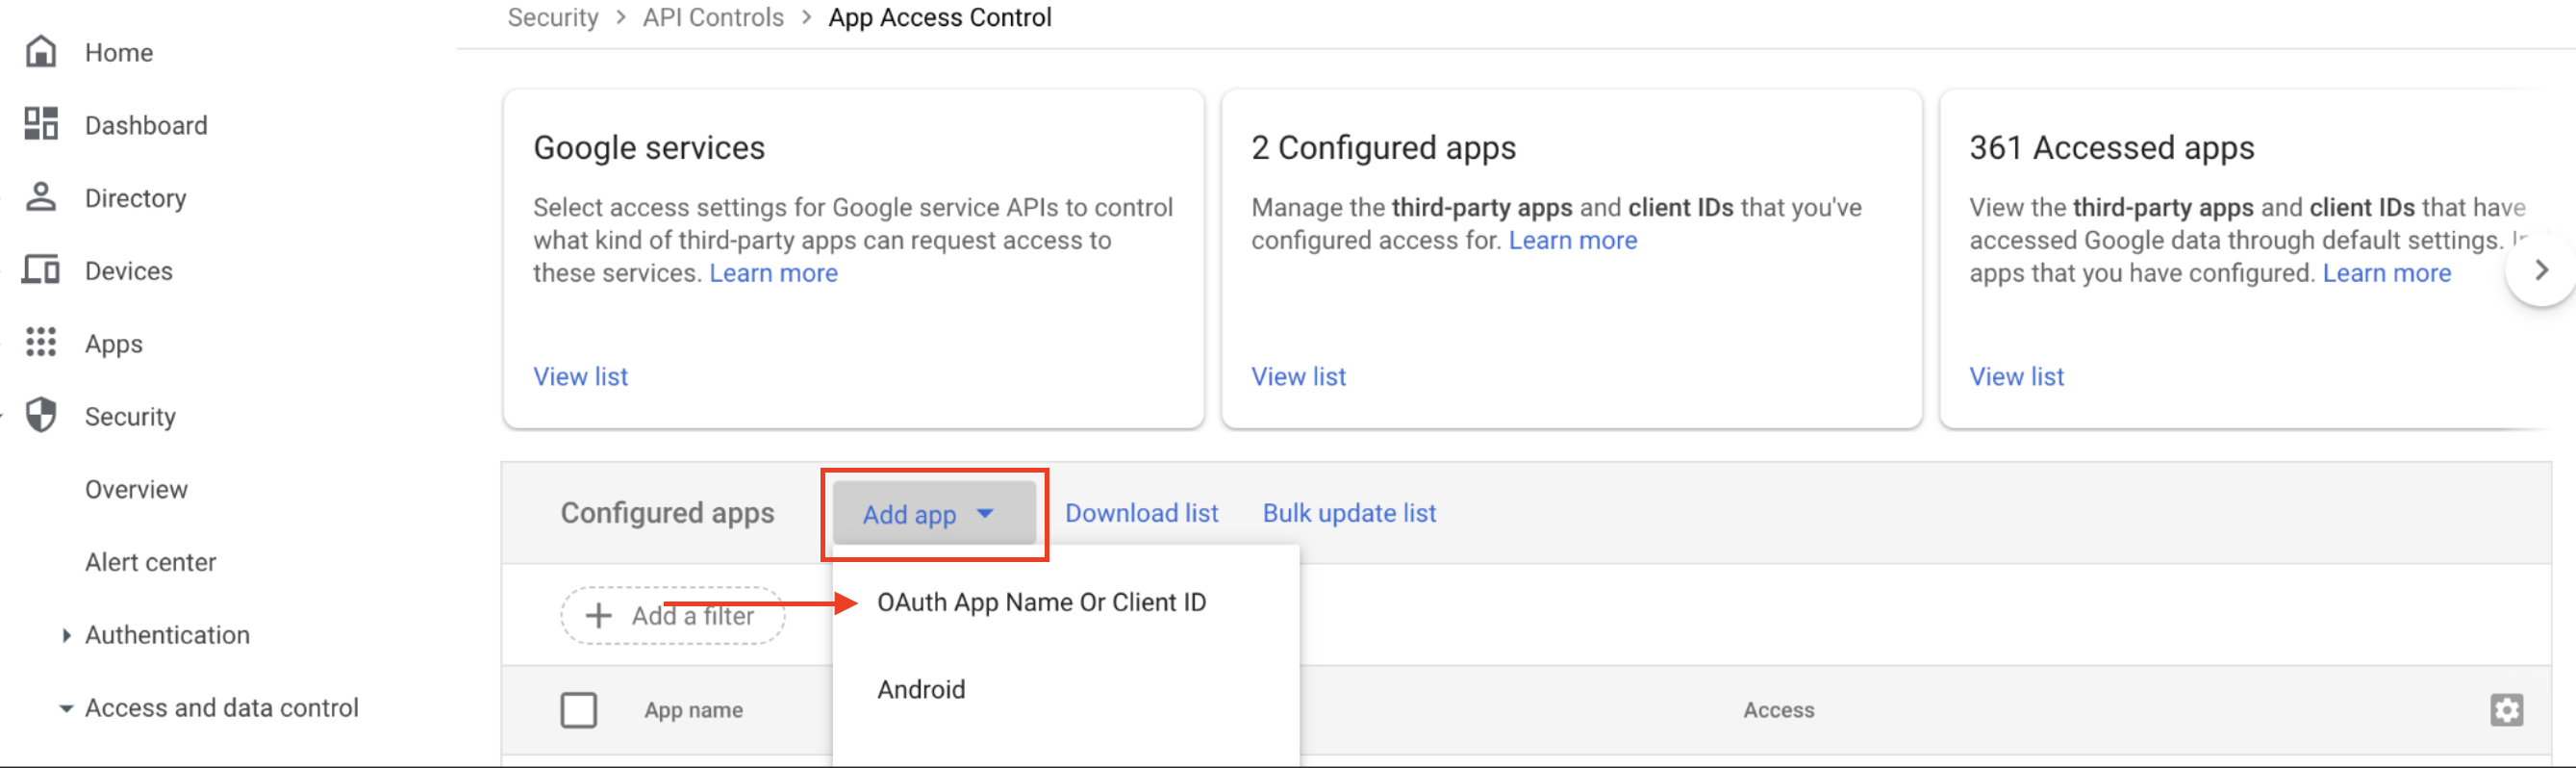Image resolution: width=2576 pixels, height=768 pixels.
Task: Click the Bulk update list link
Action: coord(1349,513)
